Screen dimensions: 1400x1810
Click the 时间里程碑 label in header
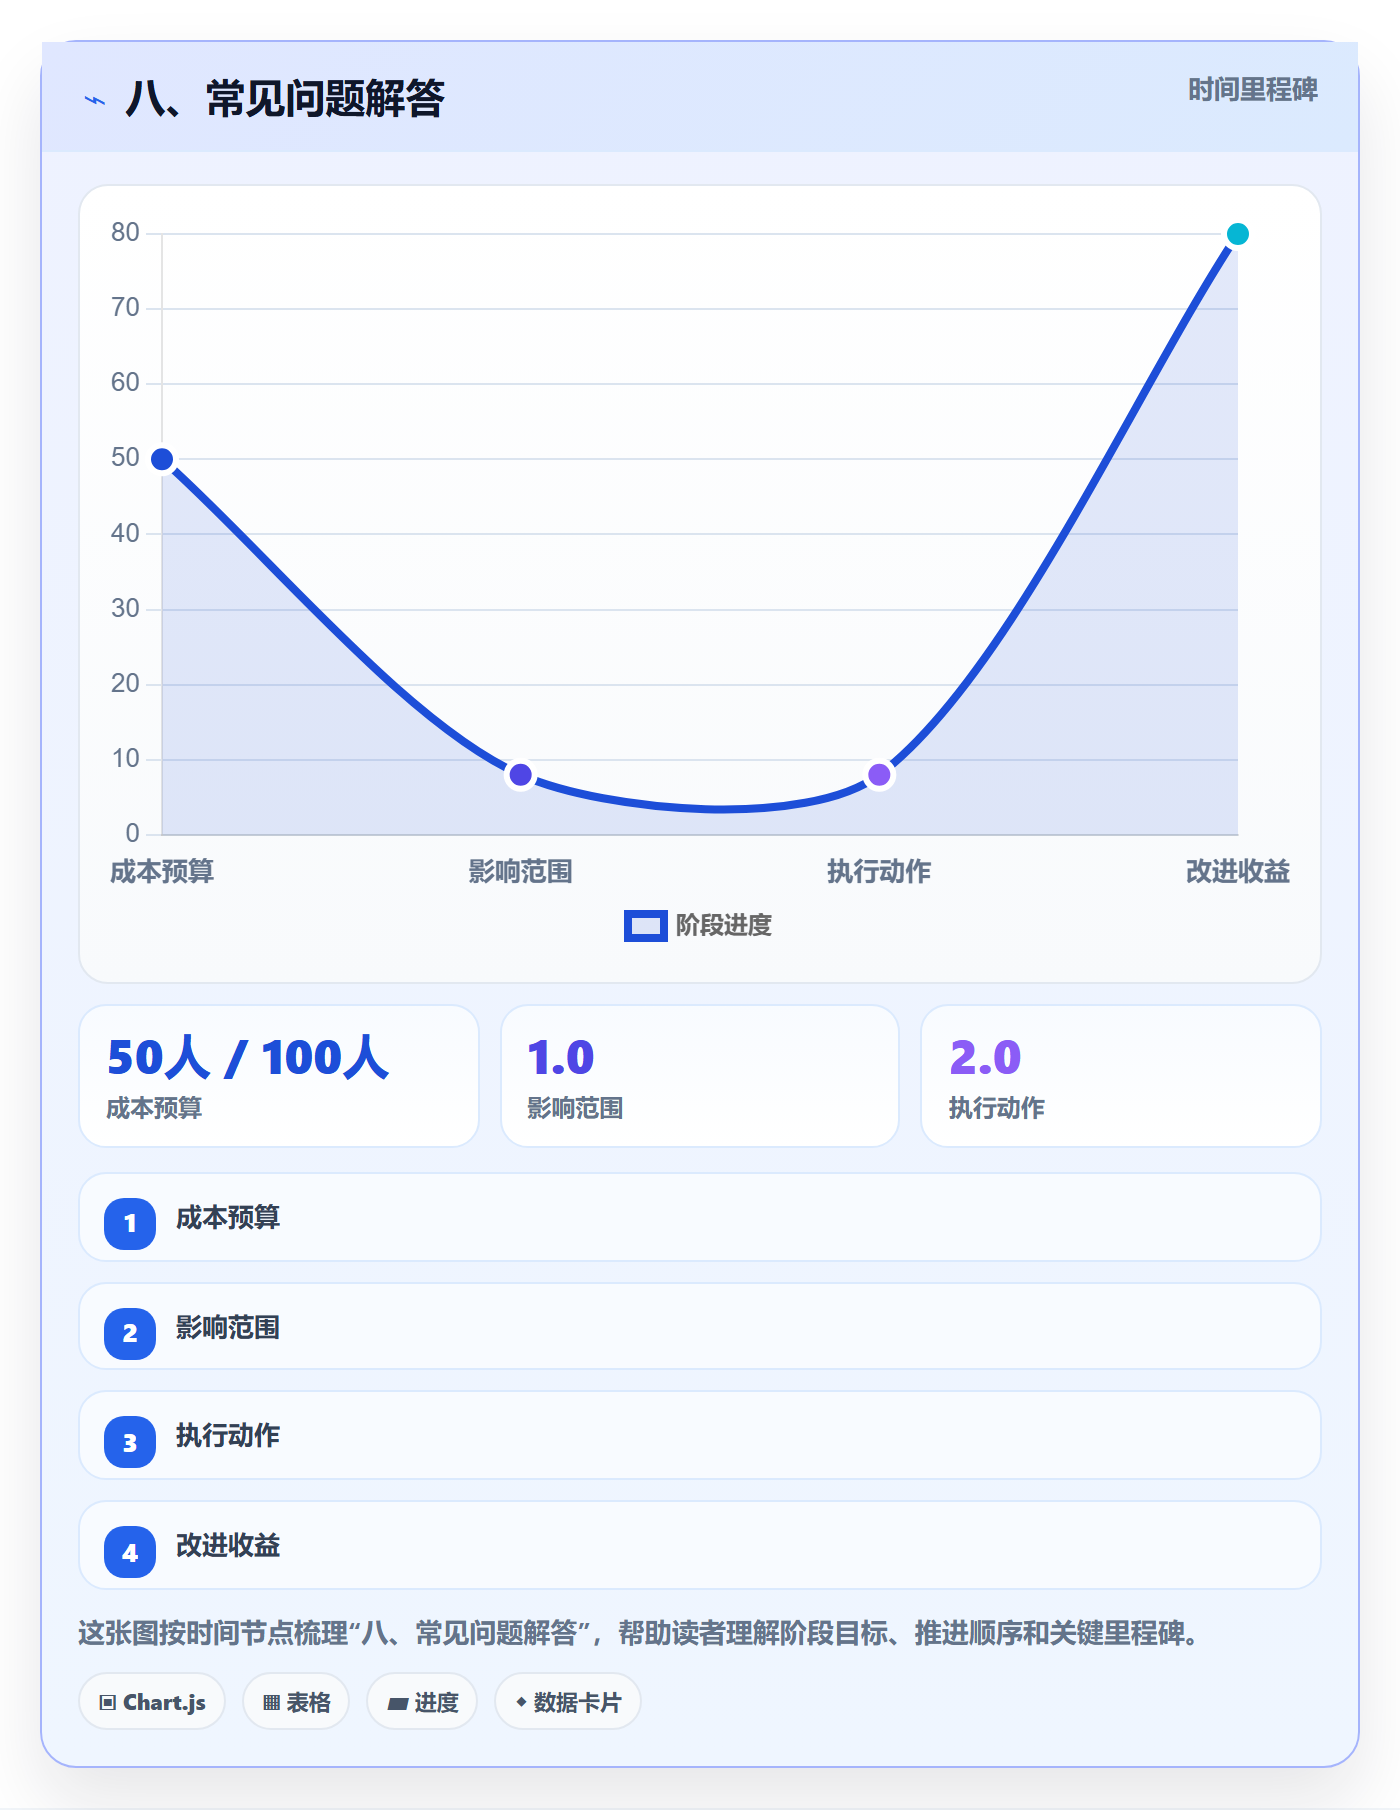(1252, 90)
